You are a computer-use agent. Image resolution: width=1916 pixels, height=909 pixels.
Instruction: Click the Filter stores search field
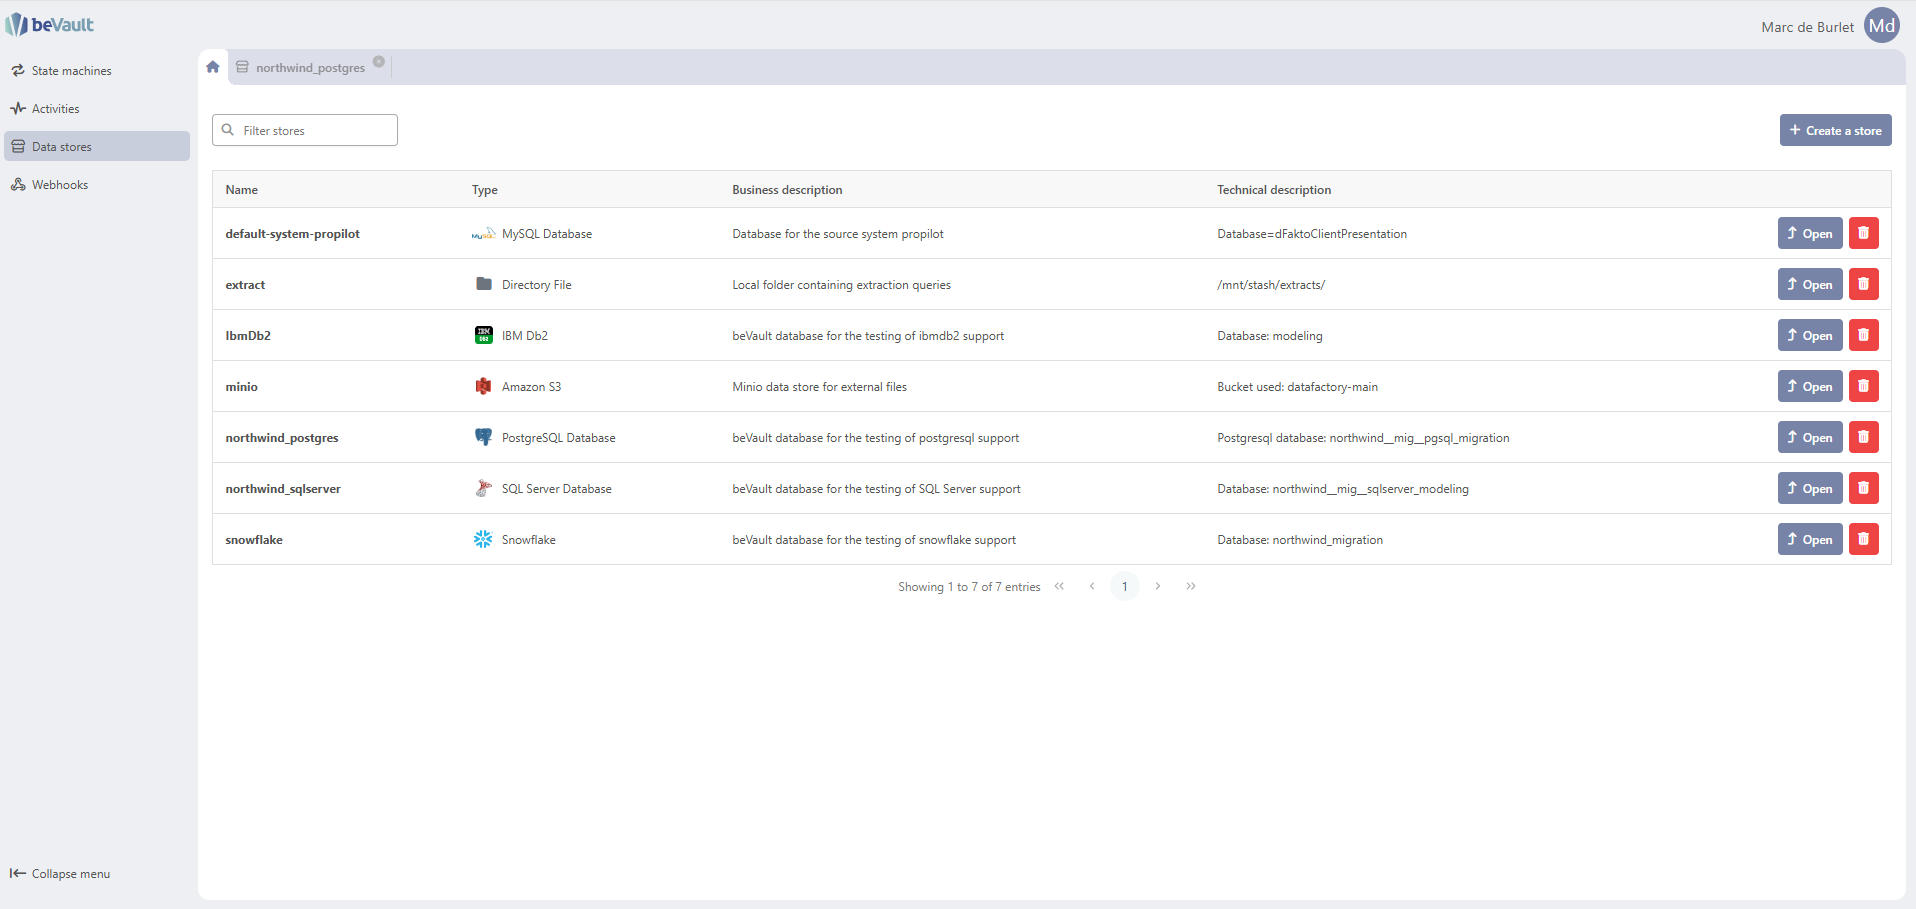coord(305,130)
